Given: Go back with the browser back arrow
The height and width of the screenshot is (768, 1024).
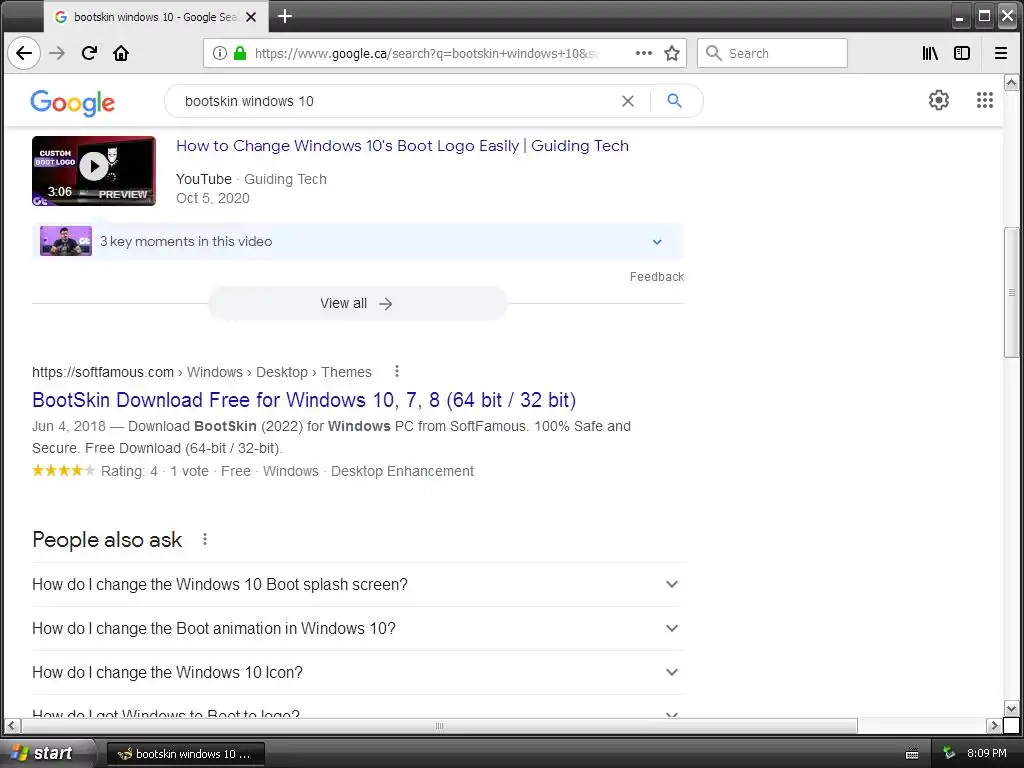Looking at the screenshot, I should tap(24, 54).
